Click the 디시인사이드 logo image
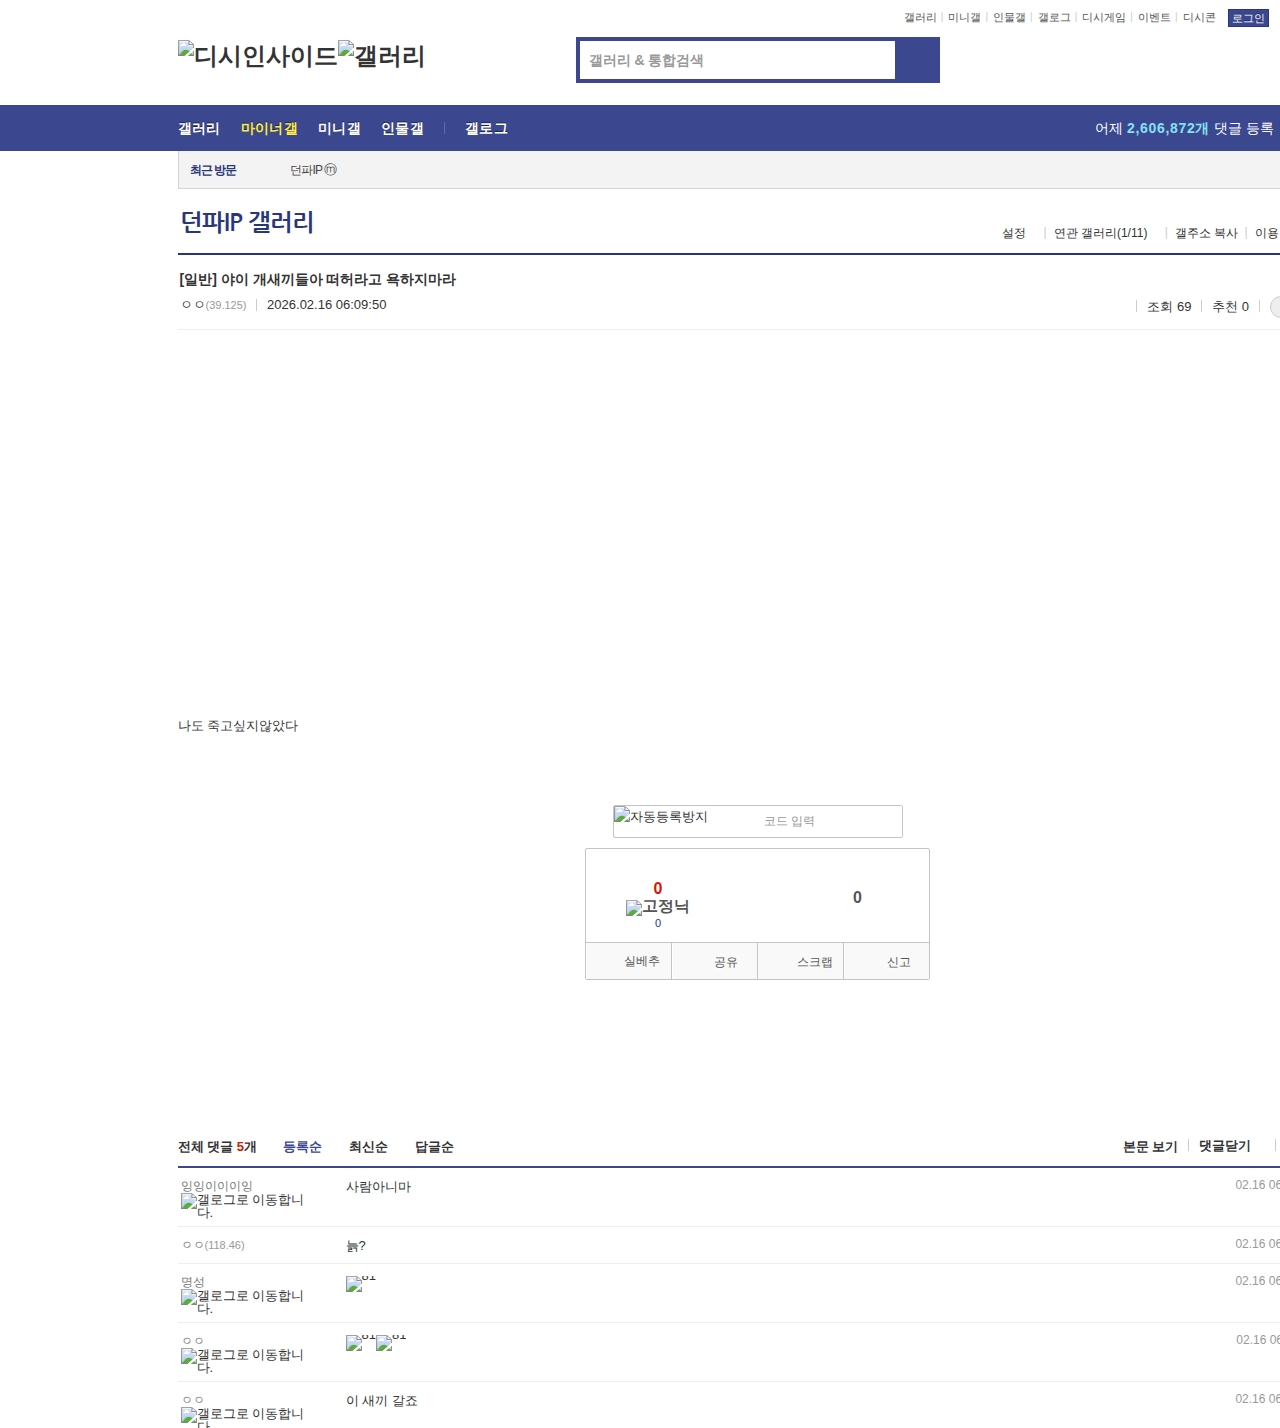Viewport: 1280px width, 1428px height. 257,56
